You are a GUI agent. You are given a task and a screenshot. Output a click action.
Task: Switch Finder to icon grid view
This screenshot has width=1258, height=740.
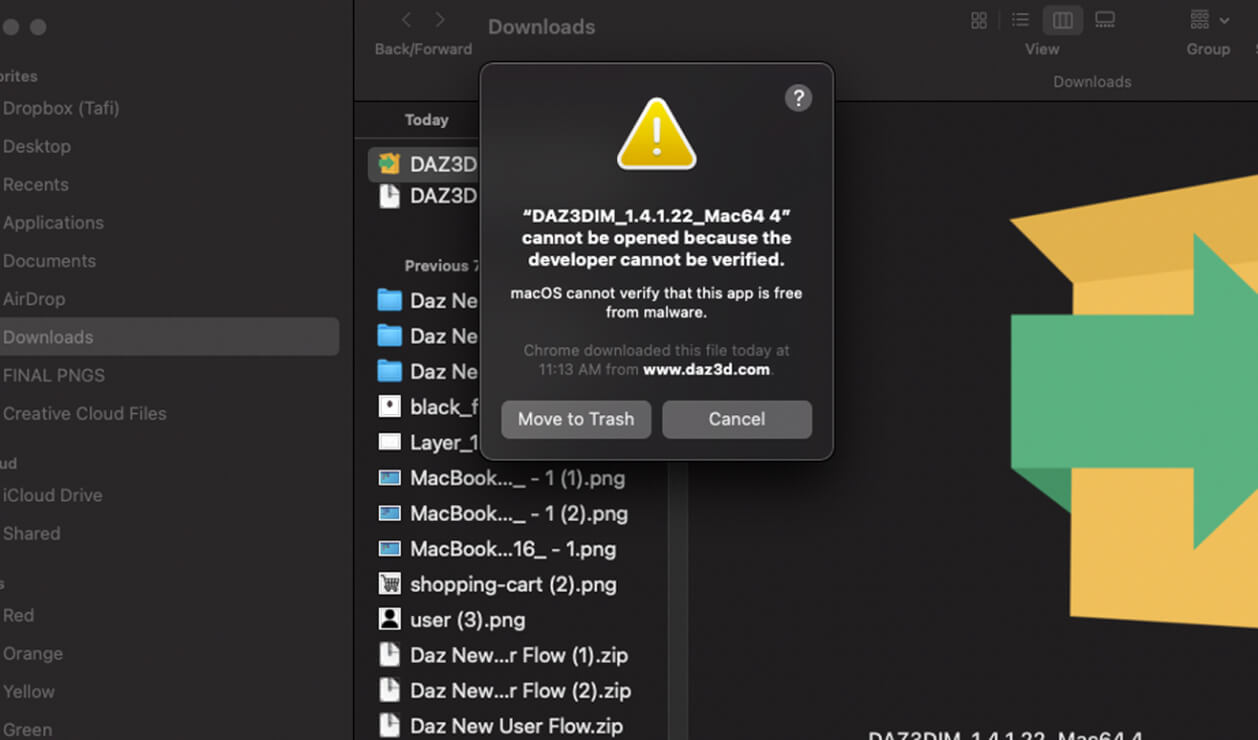pos(979,20)
